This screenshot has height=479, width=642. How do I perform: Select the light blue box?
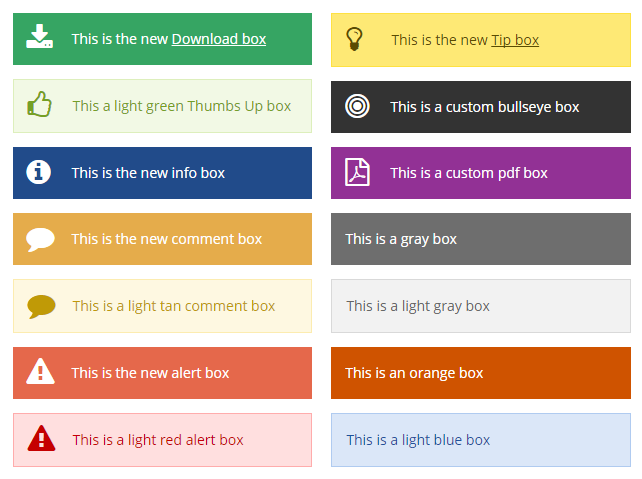(481, 440)
